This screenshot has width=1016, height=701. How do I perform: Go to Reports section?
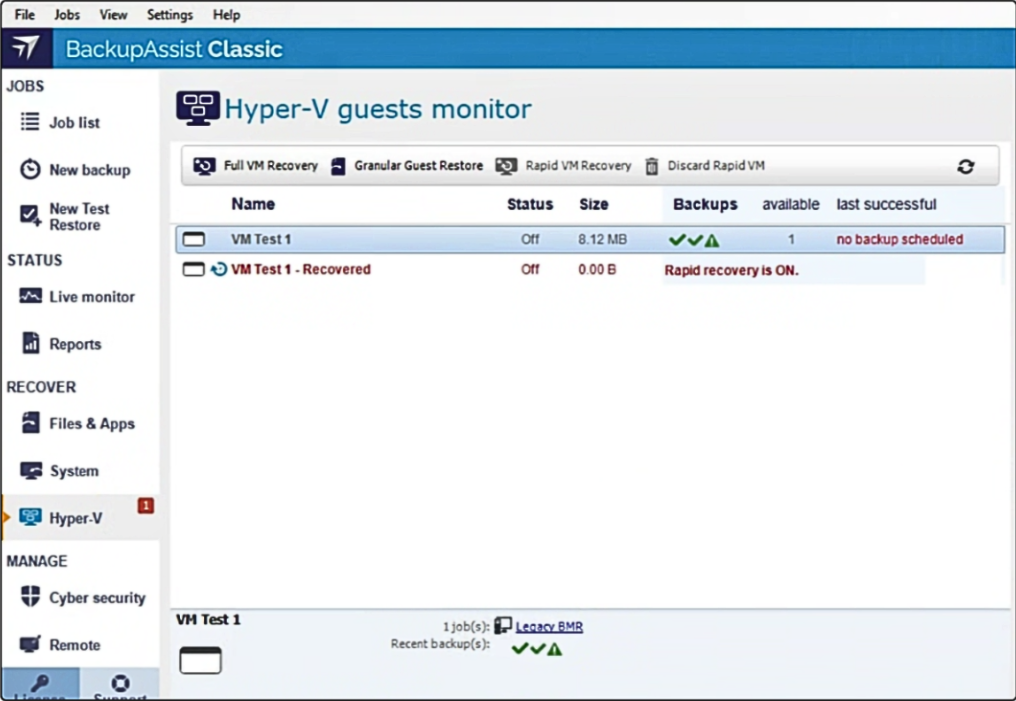tap(75, 344)
